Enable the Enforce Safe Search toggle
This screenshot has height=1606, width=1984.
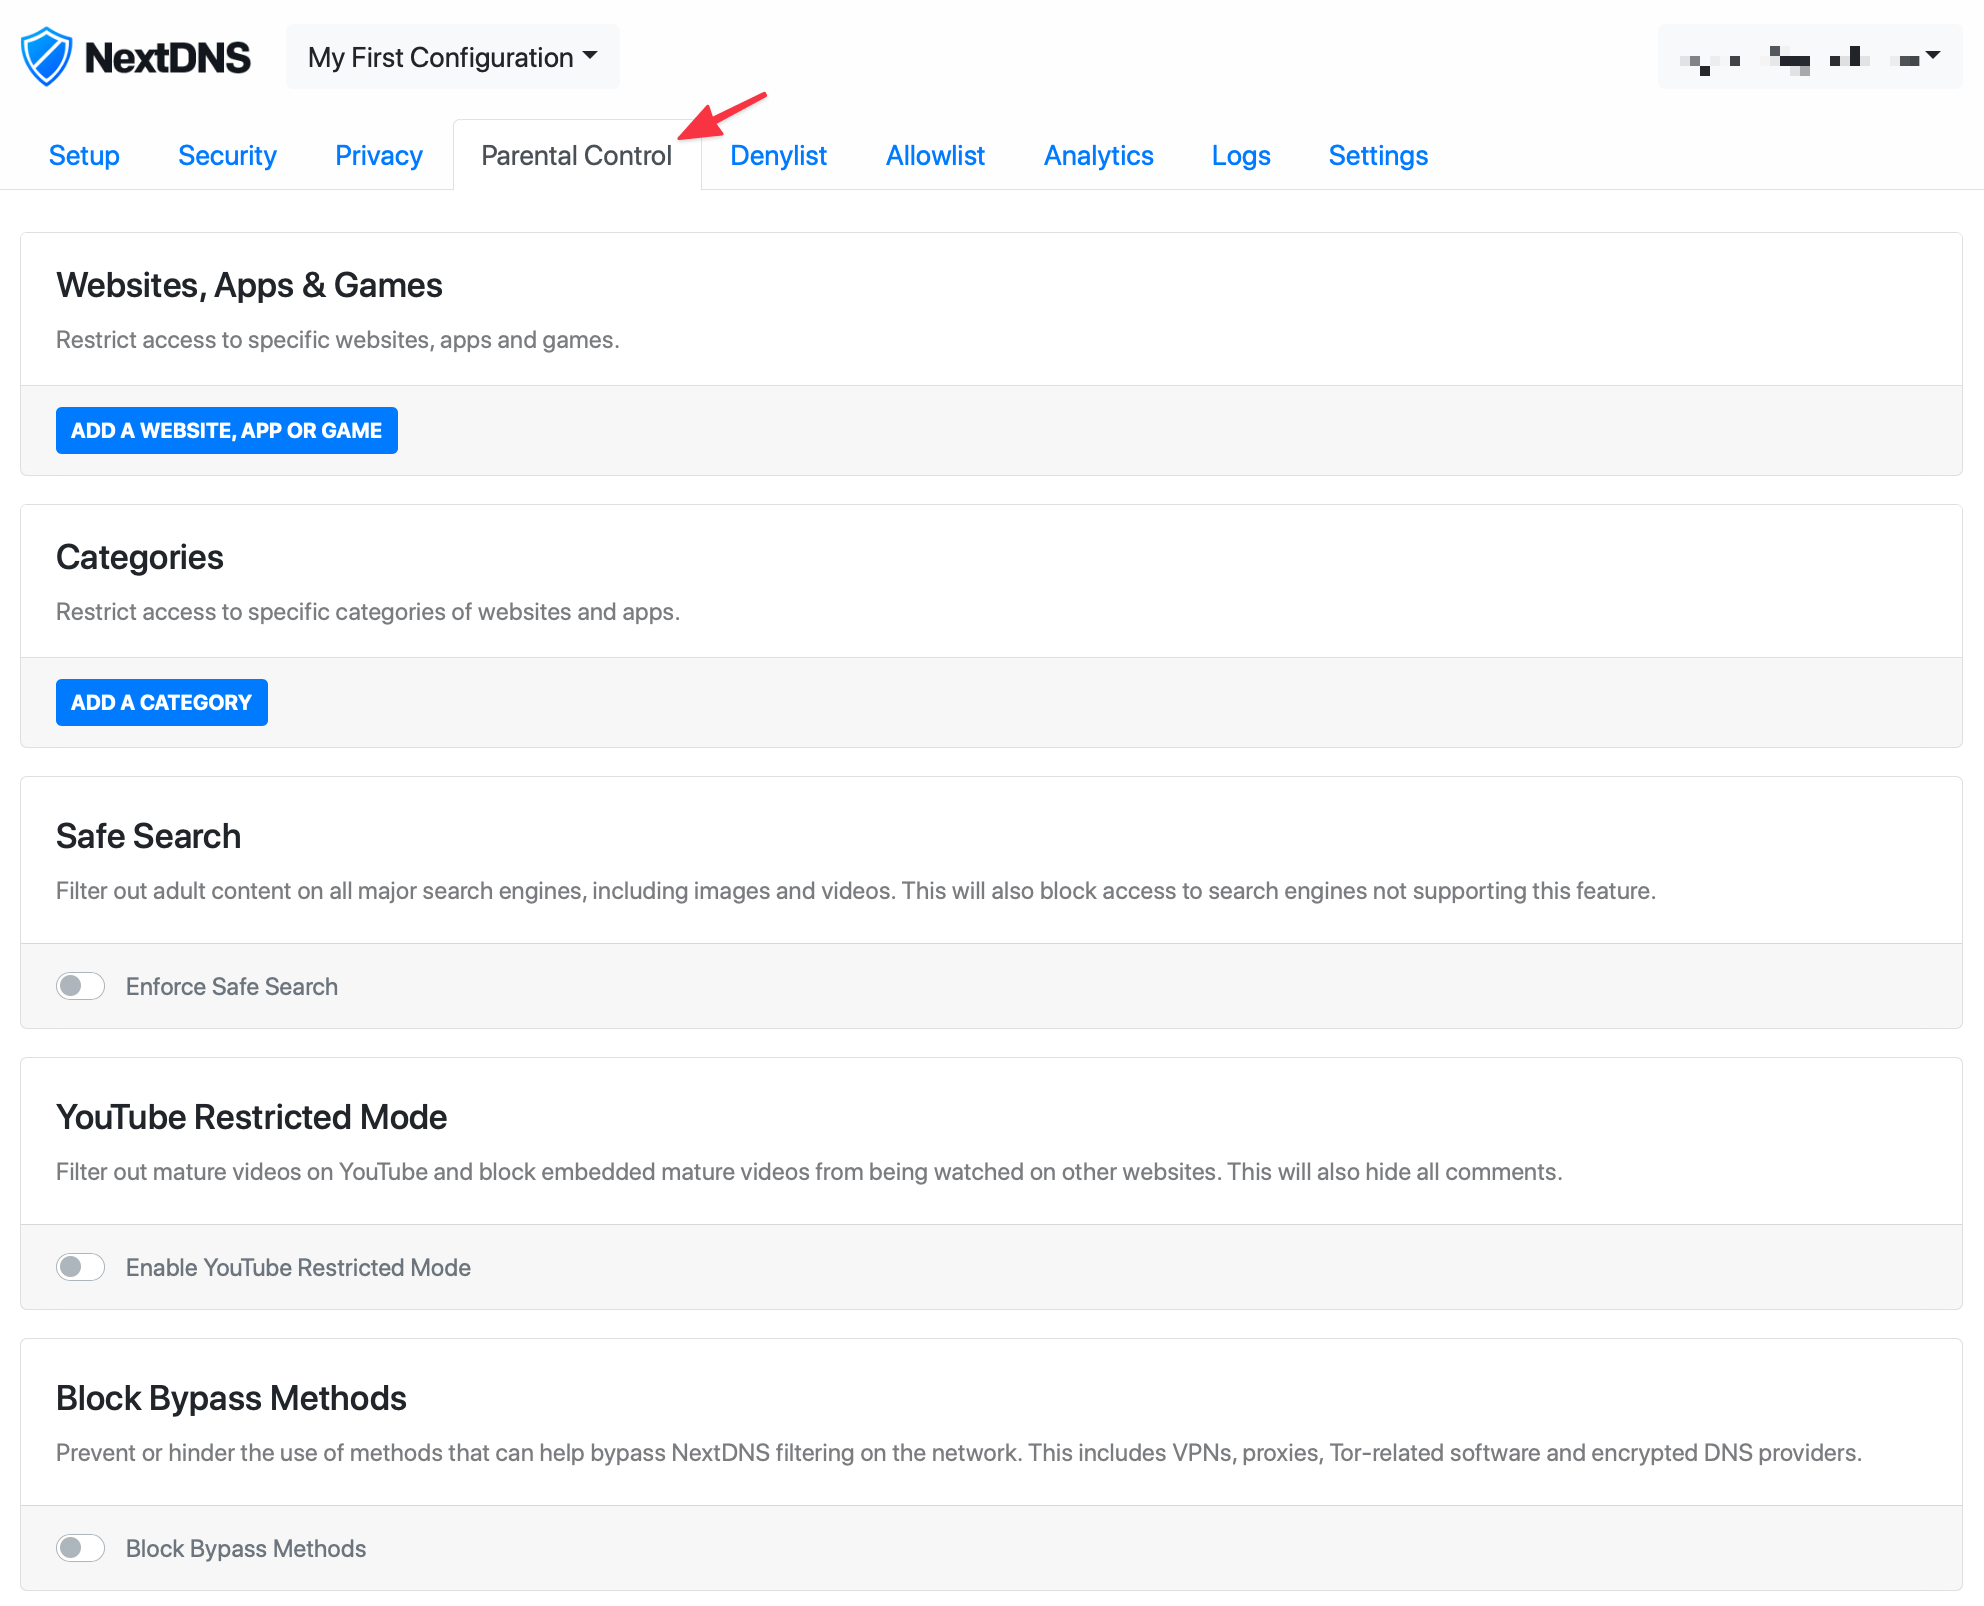(x=80, y=986)
